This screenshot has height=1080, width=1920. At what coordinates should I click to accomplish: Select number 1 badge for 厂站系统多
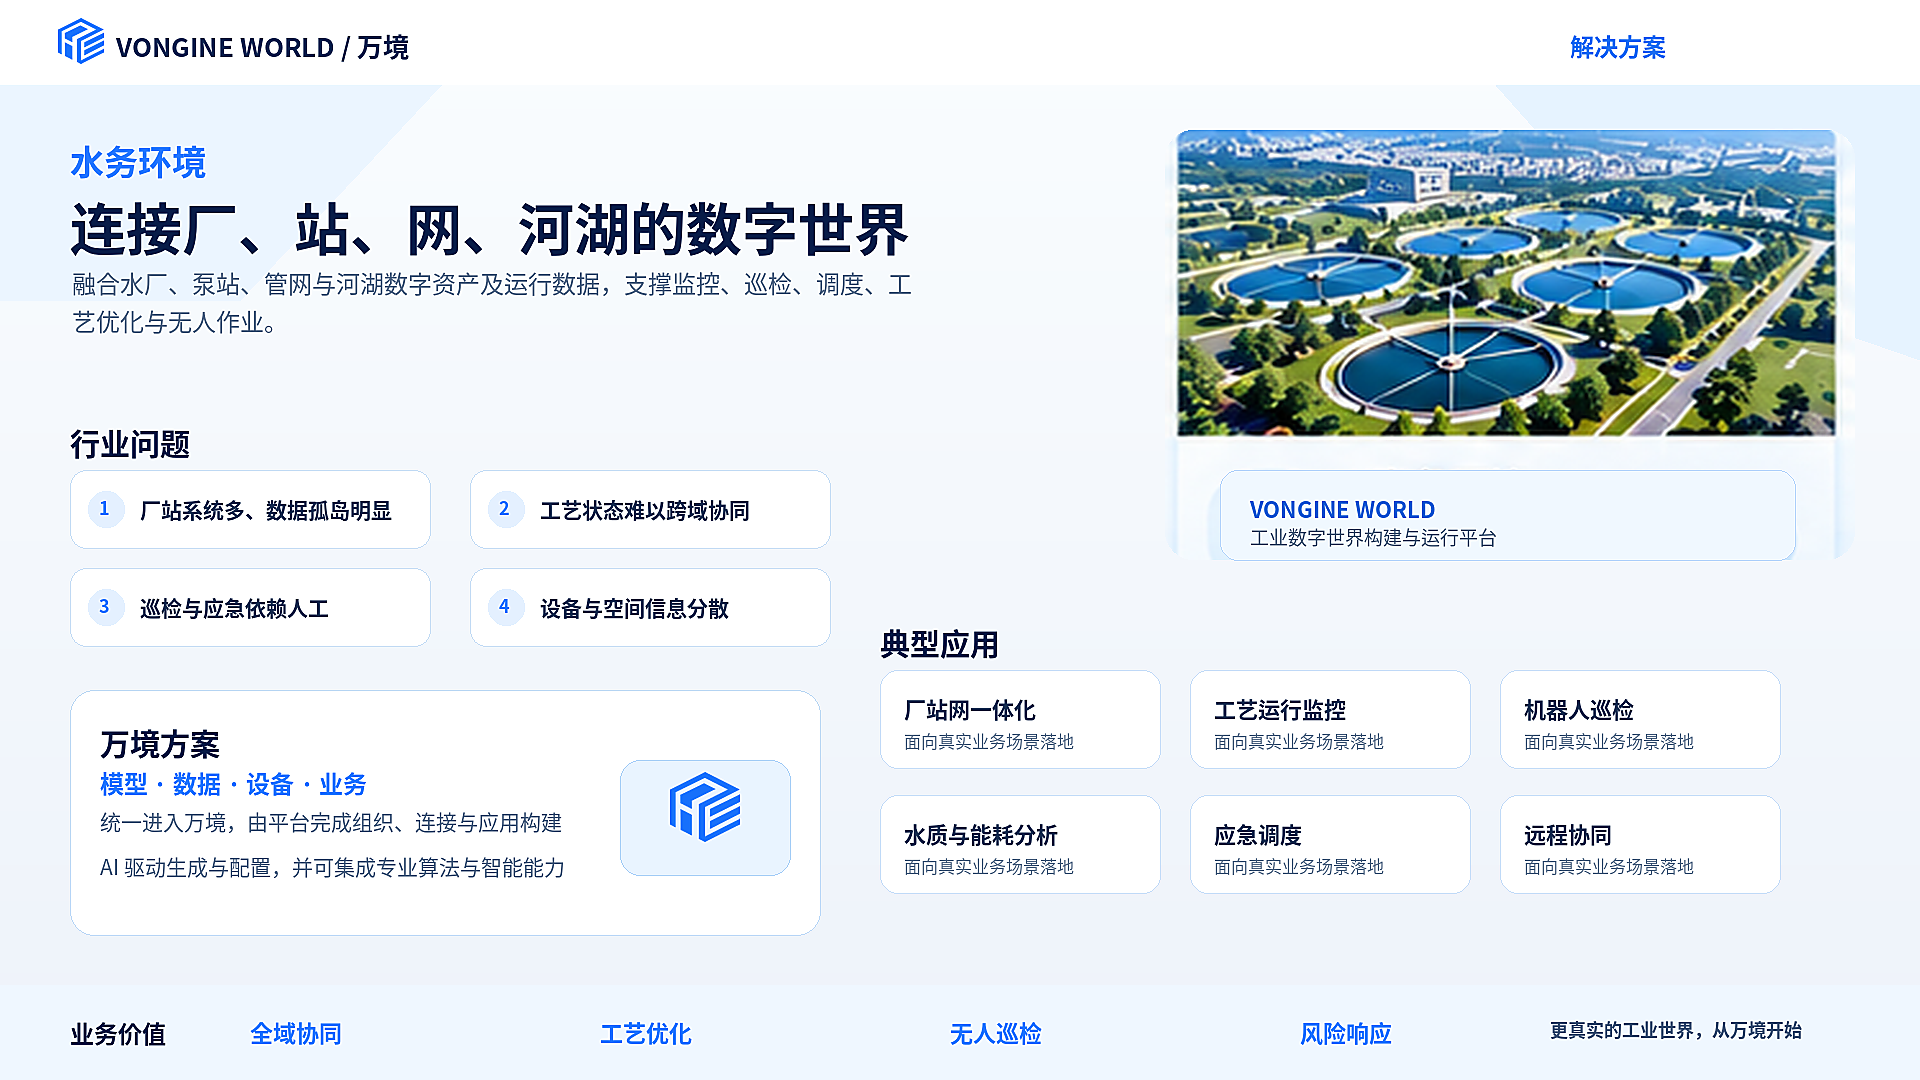pos(105,509)
